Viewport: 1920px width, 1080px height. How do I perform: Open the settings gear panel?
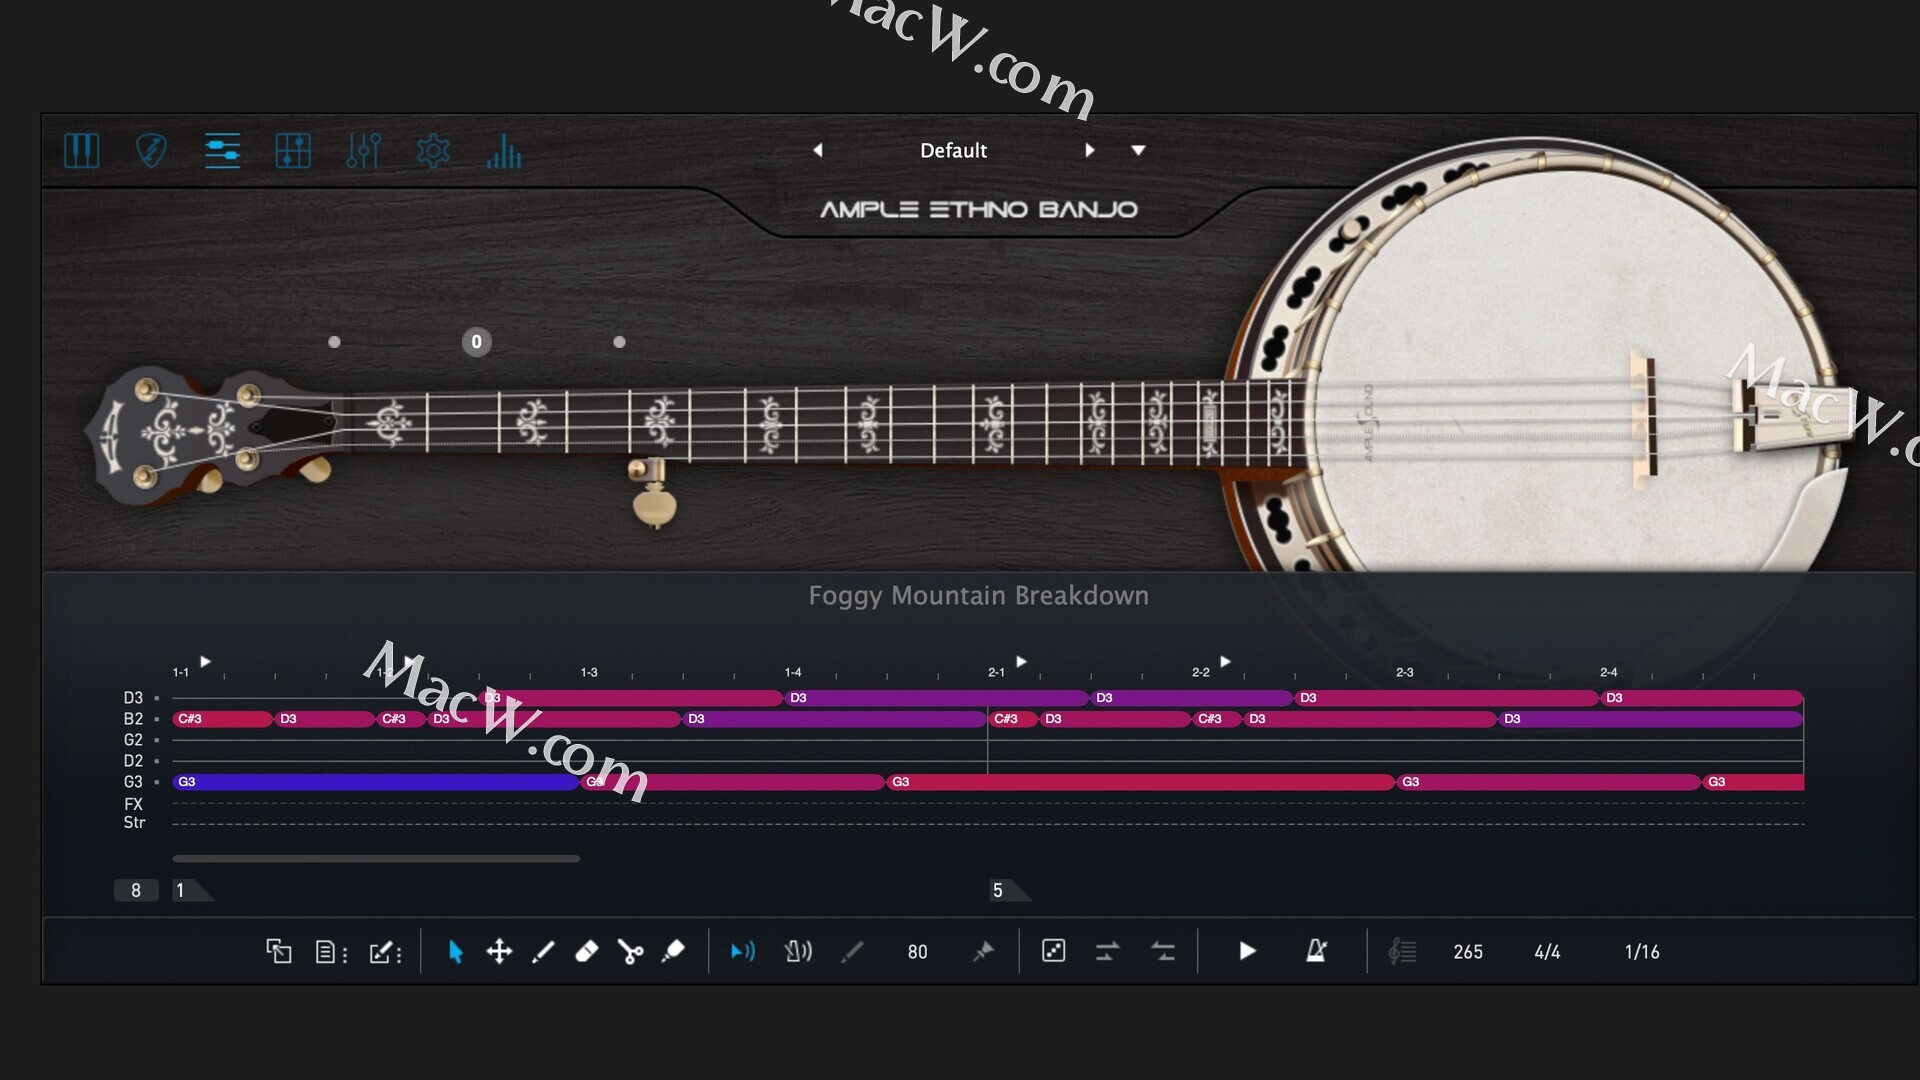pos(433,151)
